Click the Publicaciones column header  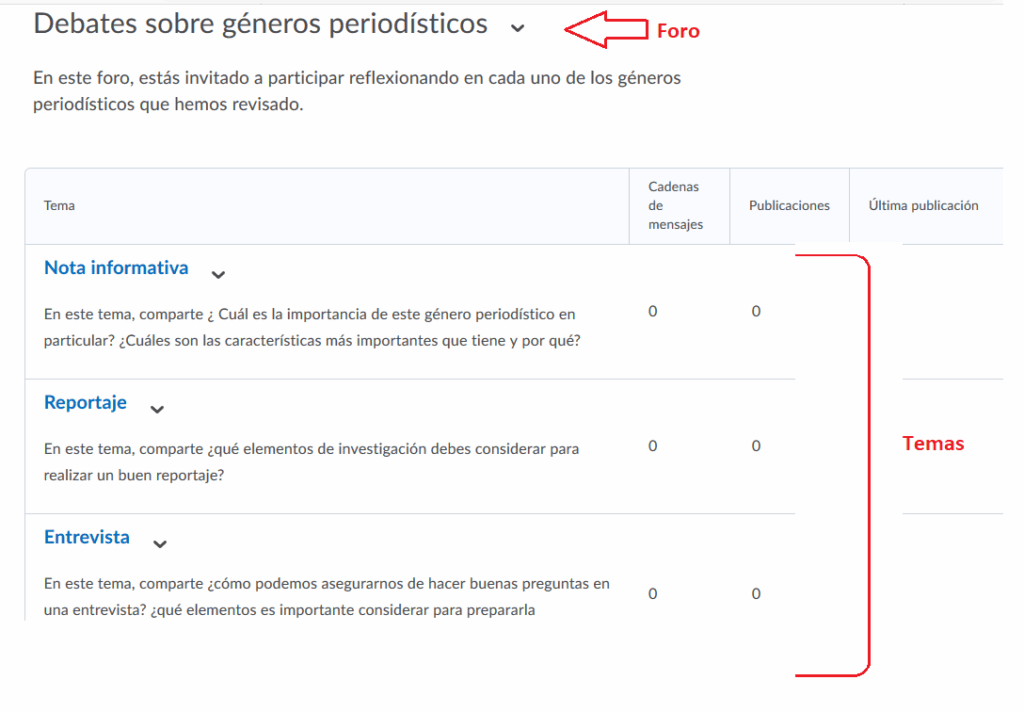789,206
